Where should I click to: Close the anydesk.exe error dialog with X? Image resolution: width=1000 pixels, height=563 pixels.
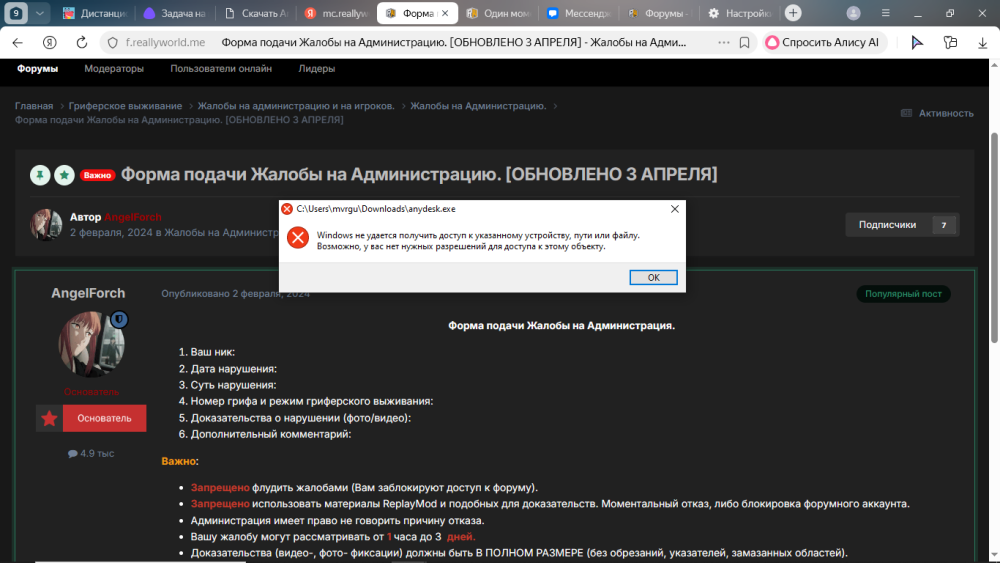675,208
